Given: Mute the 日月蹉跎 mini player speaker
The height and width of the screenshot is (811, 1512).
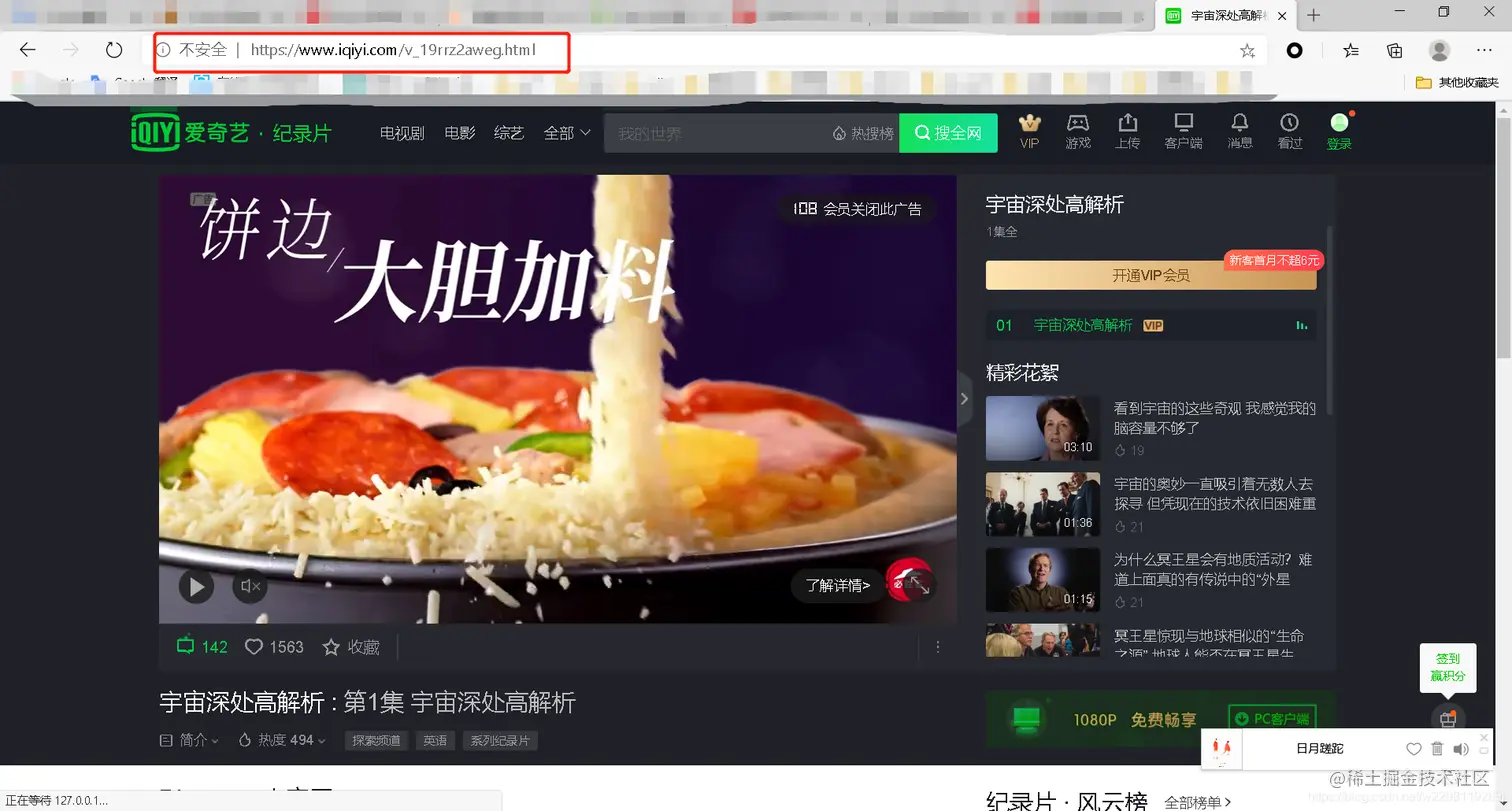Looking at the screenshot, I should click(1461, 748).
